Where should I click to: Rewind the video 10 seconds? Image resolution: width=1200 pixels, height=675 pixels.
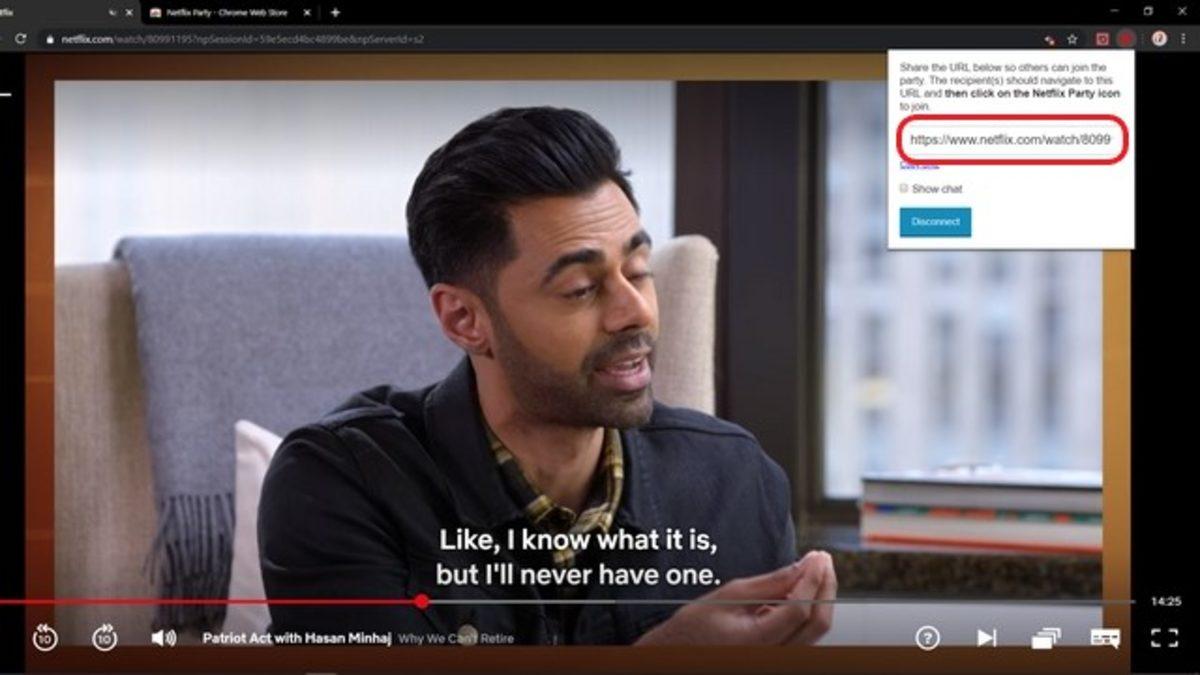click(x=45, y=637)
